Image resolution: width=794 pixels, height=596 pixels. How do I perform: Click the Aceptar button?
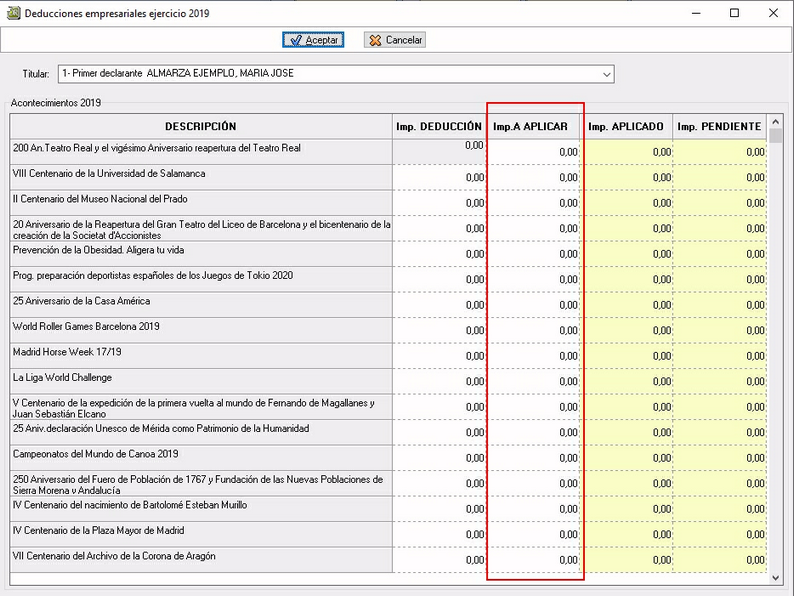pos(313,40)
